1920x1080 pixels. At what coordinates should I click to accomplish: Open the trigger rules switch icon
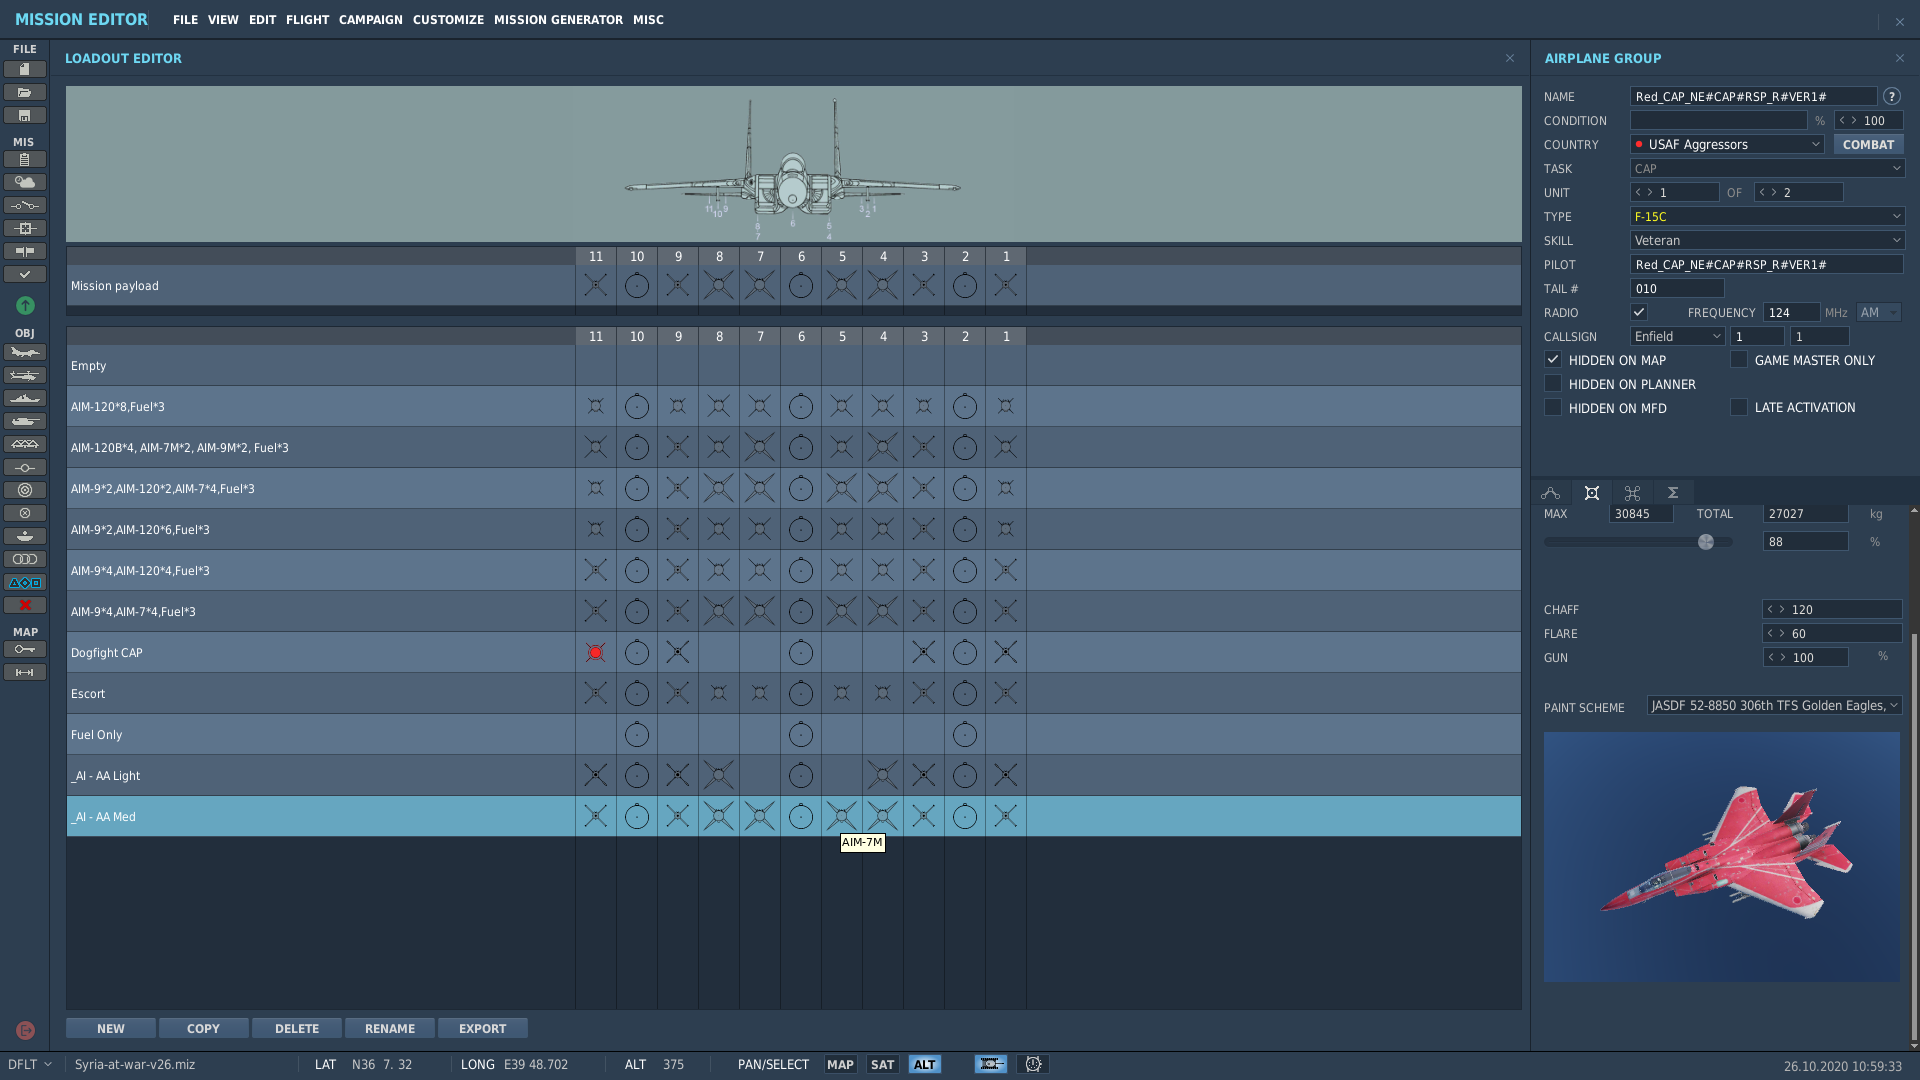25,205
